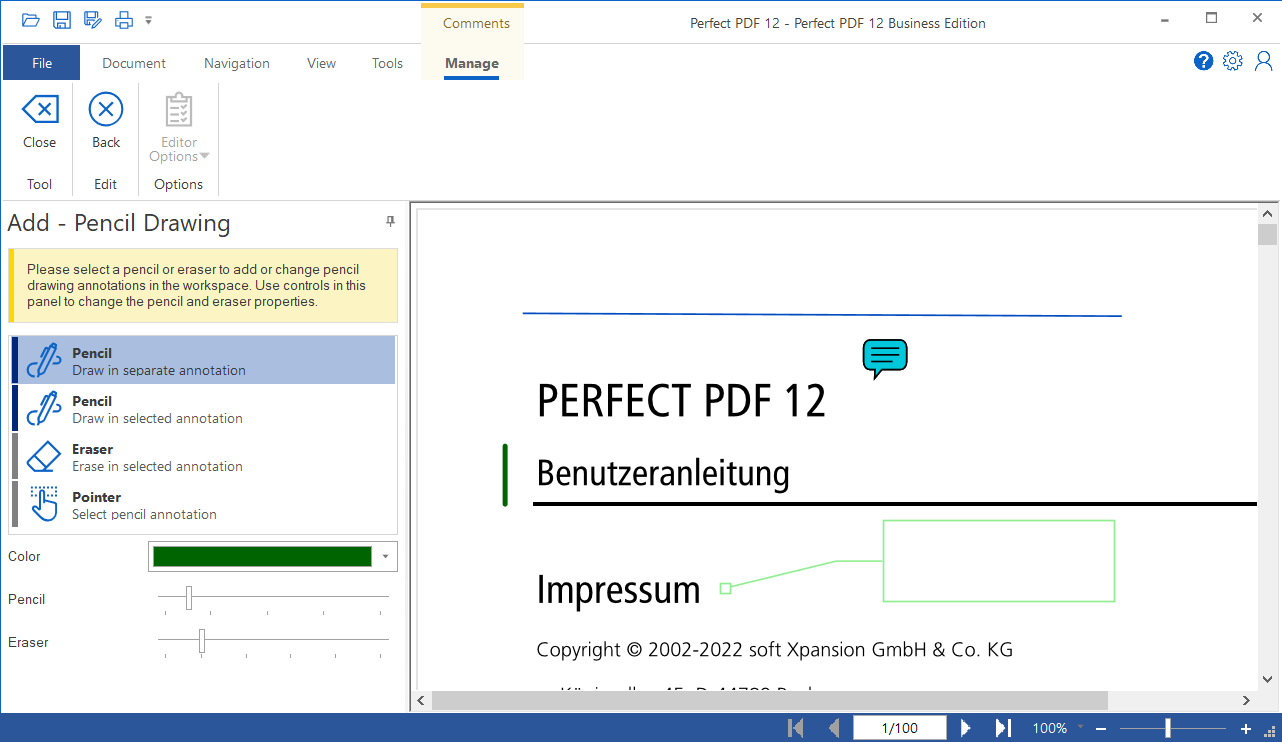Jump to the last page of the document
This screenshot has width=1282, height=742.
click(1003, 727)
